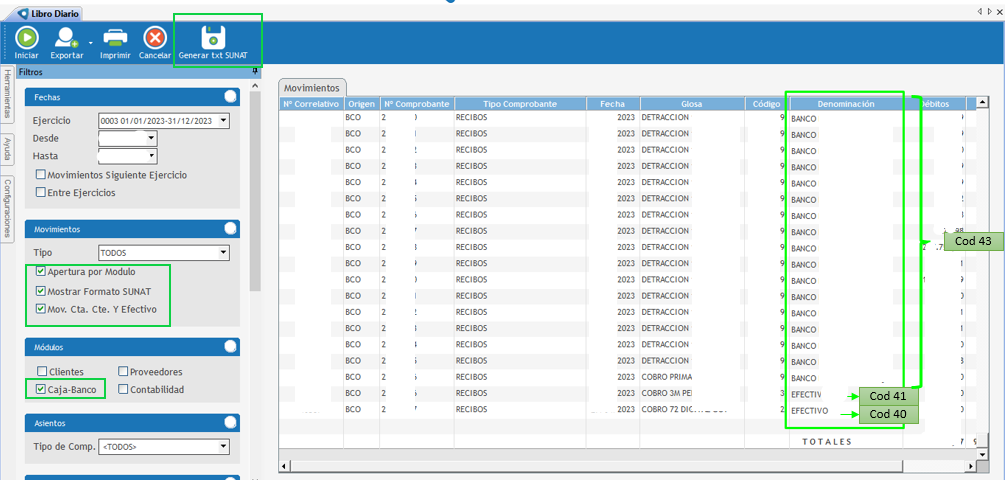Sort by Origen column header
The width and height of the screenshot is (1007, 480).
tap(362, 104)
